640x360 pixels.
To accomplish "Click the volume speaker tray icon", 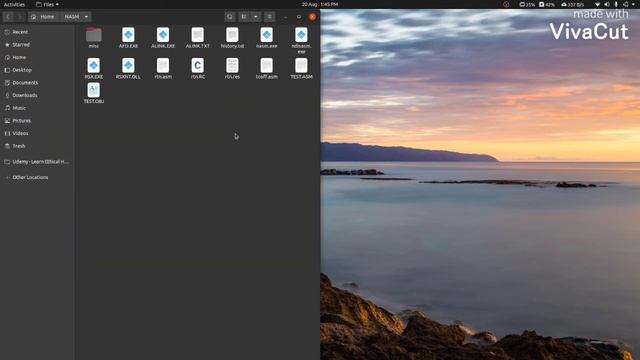I will (x=607, y=4).
